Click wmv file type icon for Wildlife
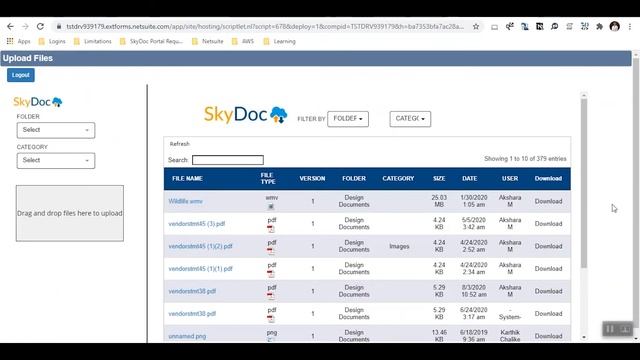This screenshot has height=360, width=640. pyautogui.click(x=271, y=207)
